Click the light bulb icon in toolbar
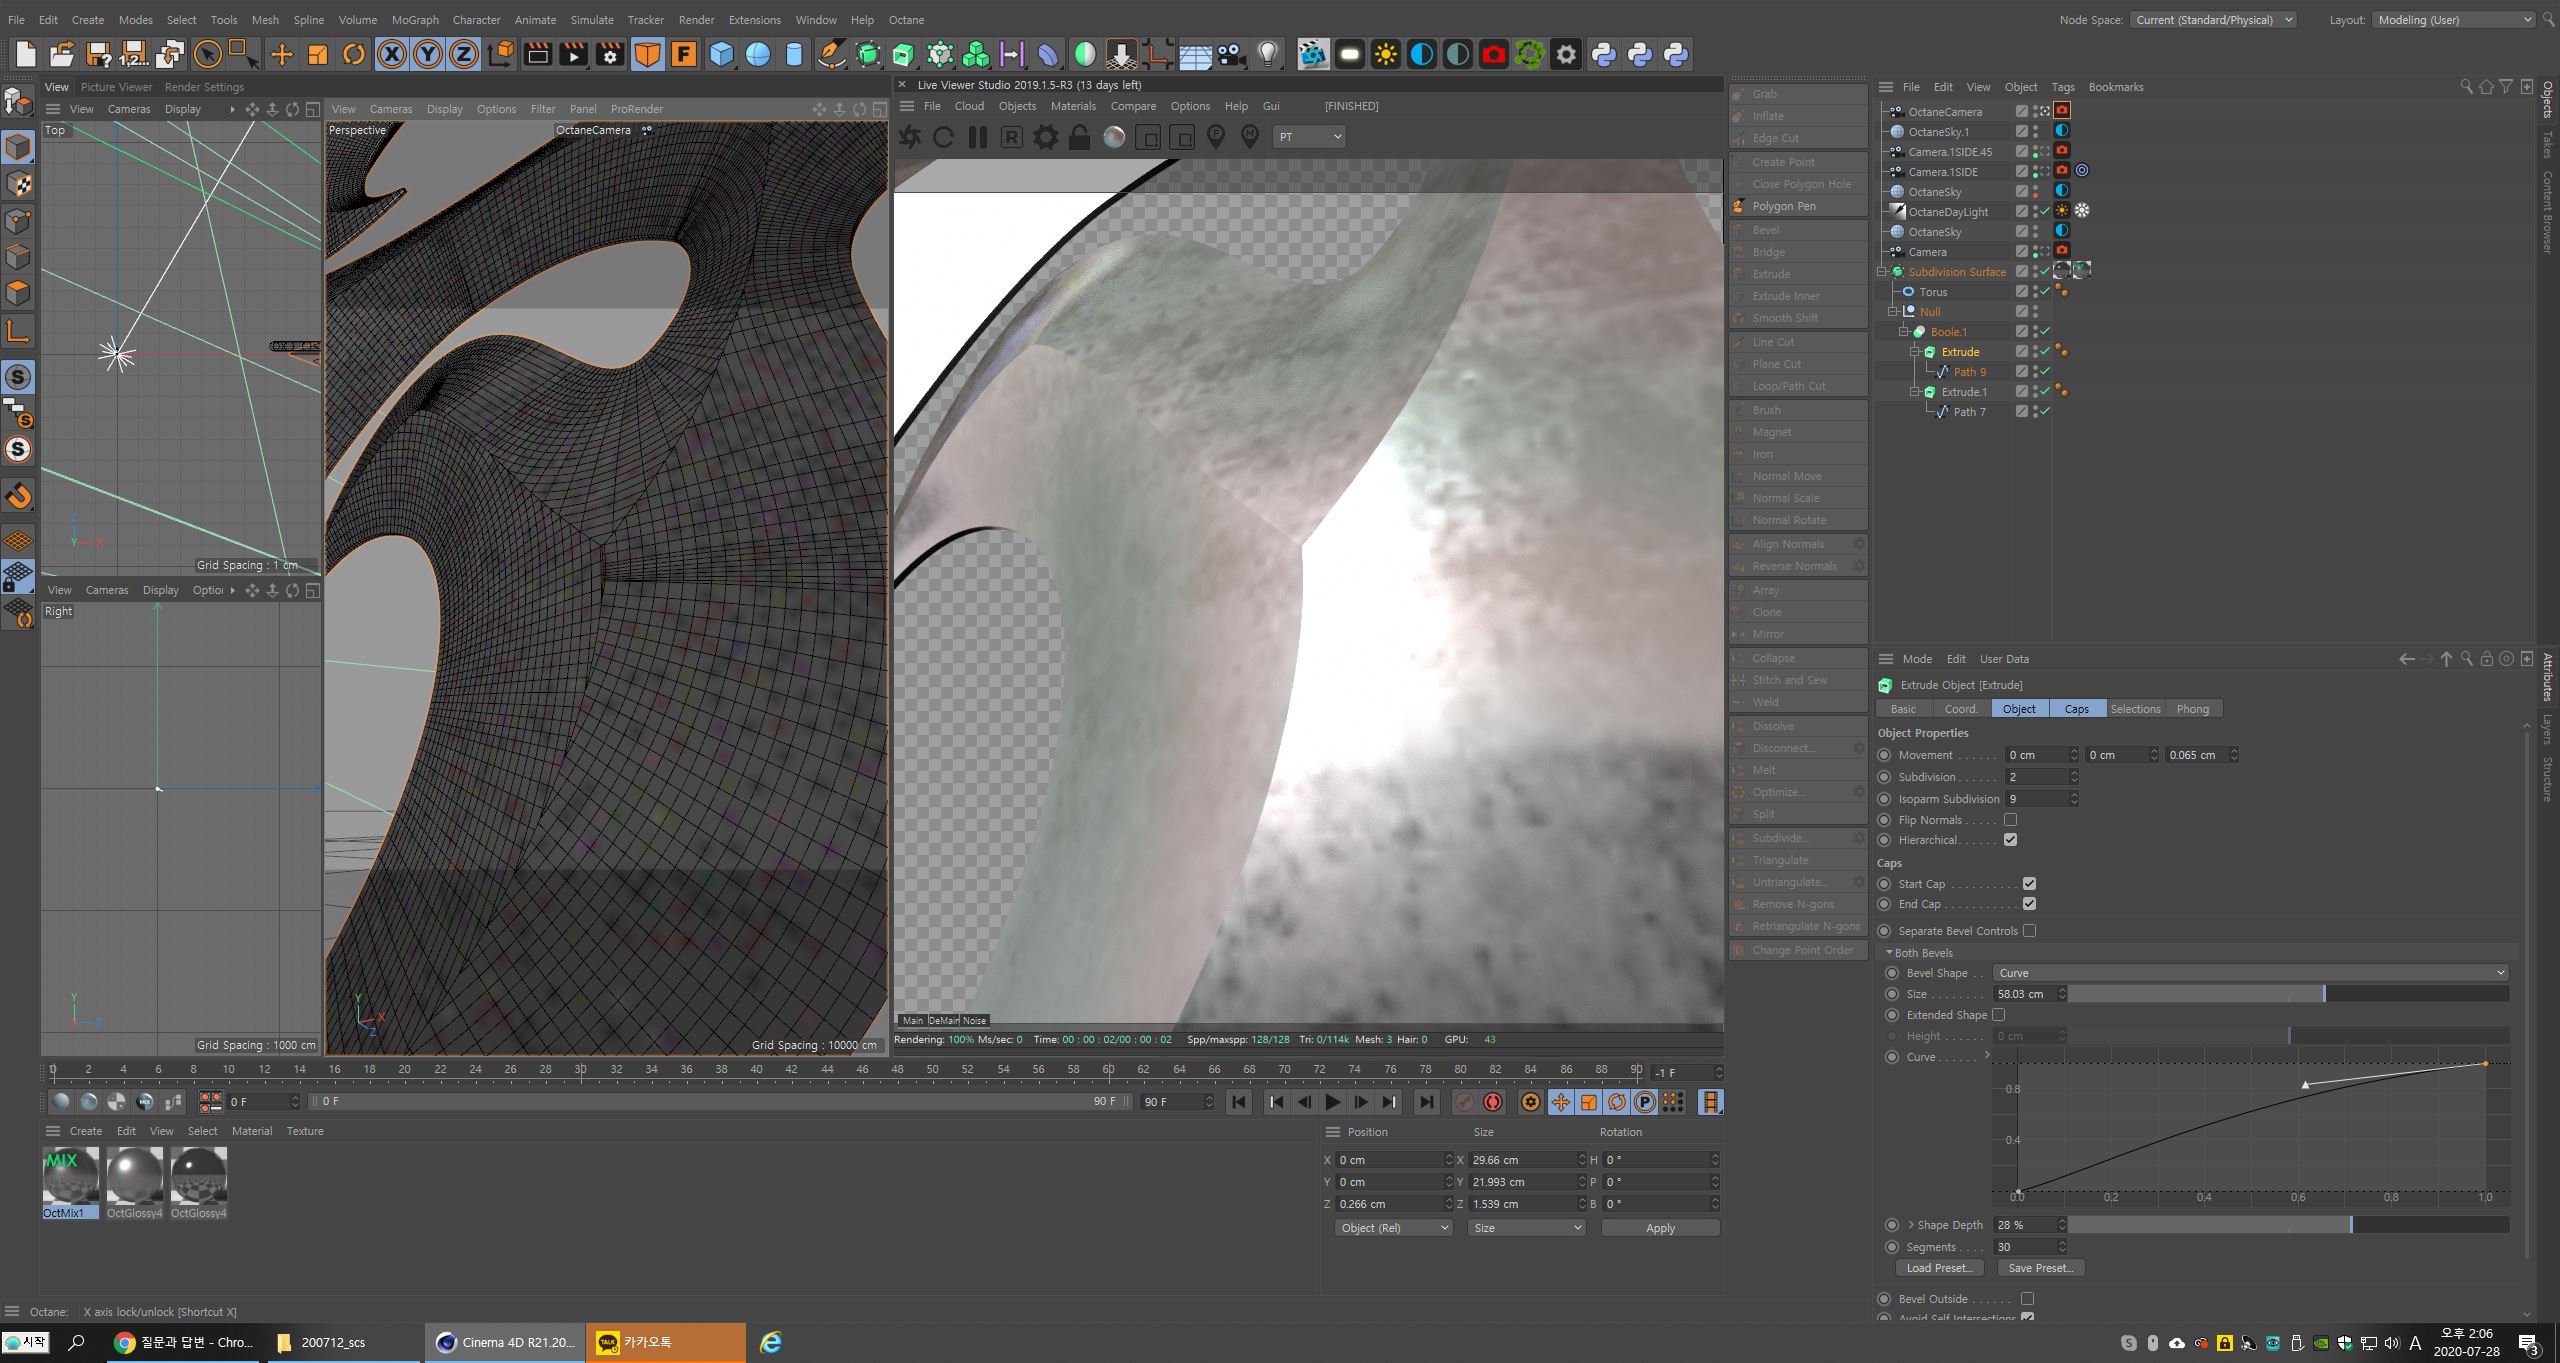The image size is (2560, 1363). pos(1268,54)
